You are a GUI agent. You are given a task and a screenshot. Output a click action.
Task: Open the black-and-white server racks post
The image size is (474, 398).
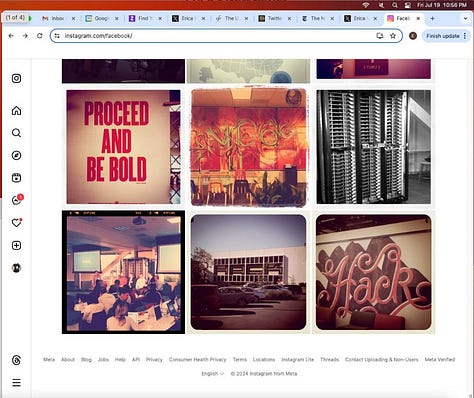pyautogui.click(x=374, y=147)
